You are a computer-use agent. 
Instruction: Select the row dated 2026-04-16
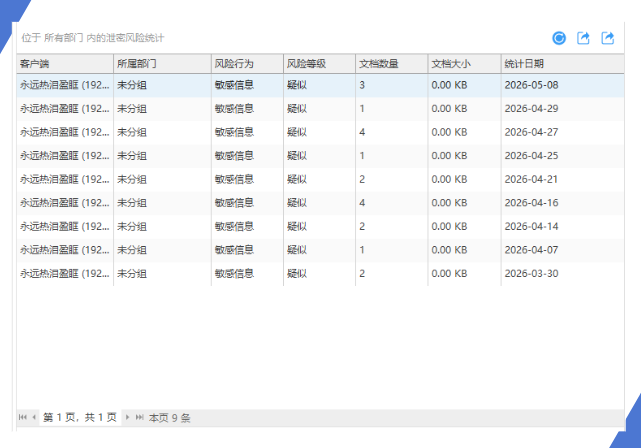(x=320, y=203)
